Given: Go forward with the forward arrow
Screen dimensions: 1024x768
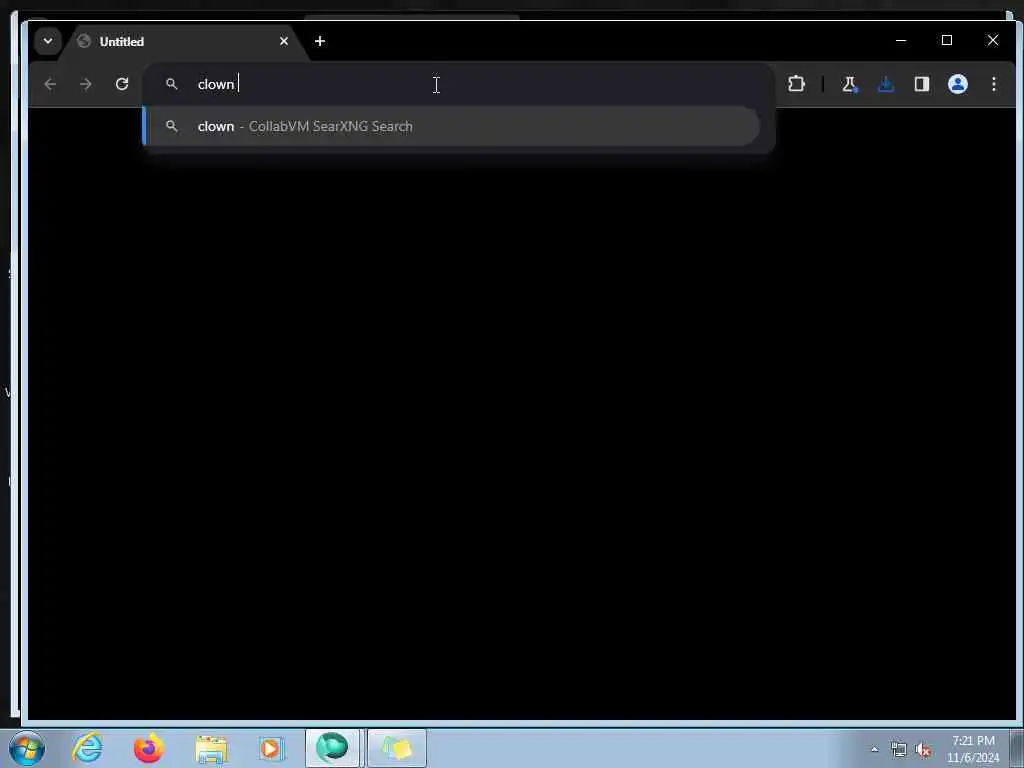Looking at the screenshot, I should pos(86,84).
